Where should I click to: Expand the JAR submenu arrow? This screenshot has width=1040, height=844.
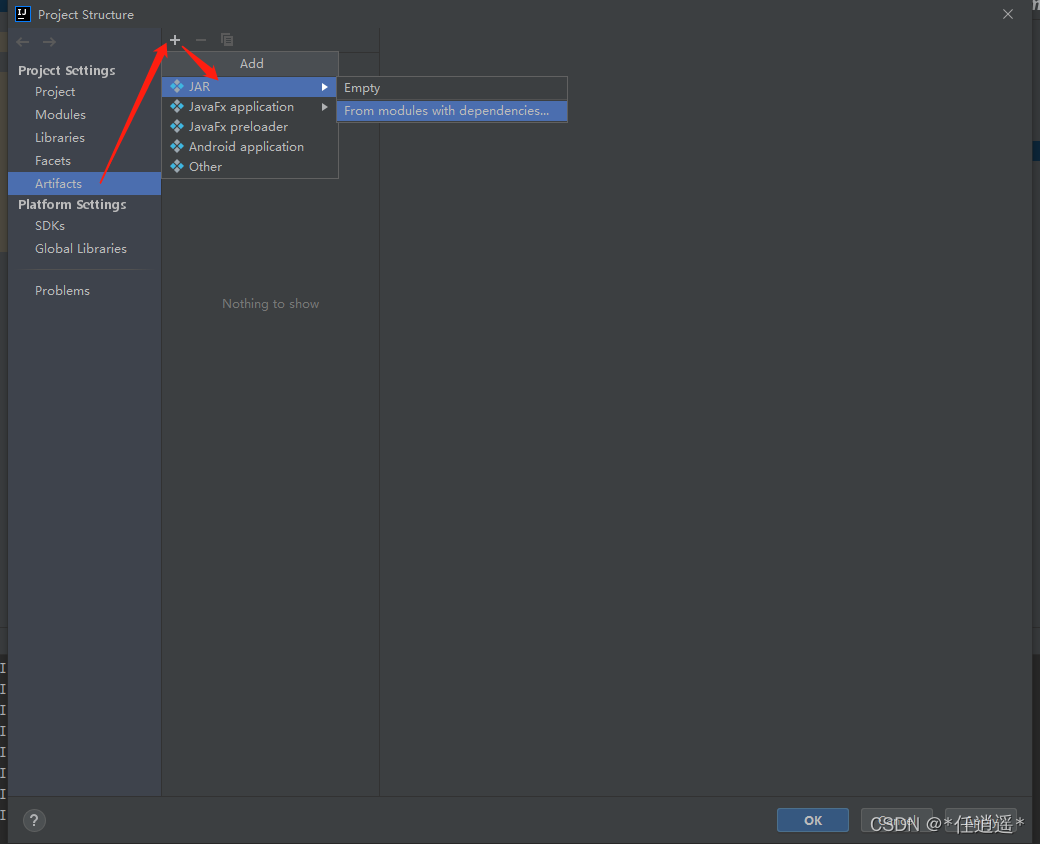pos(324,87)
